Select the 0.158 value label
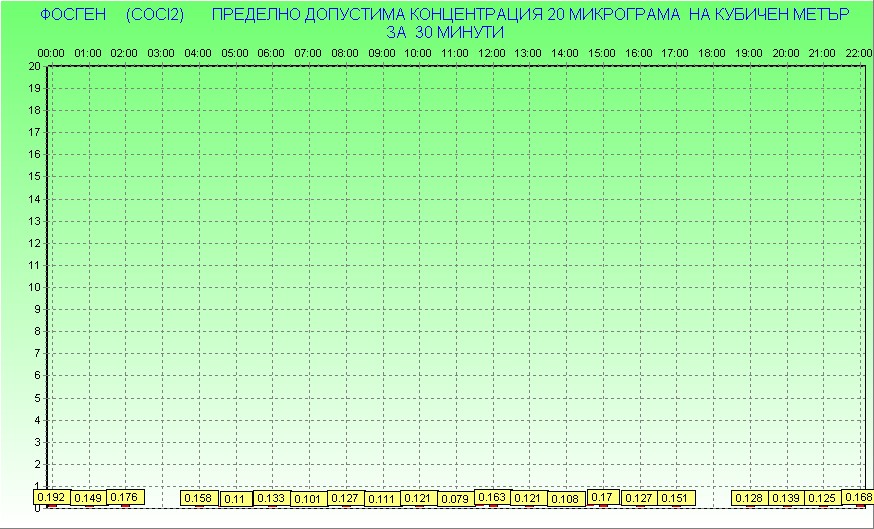Screen dimensions: 874x529 point(199,498)
